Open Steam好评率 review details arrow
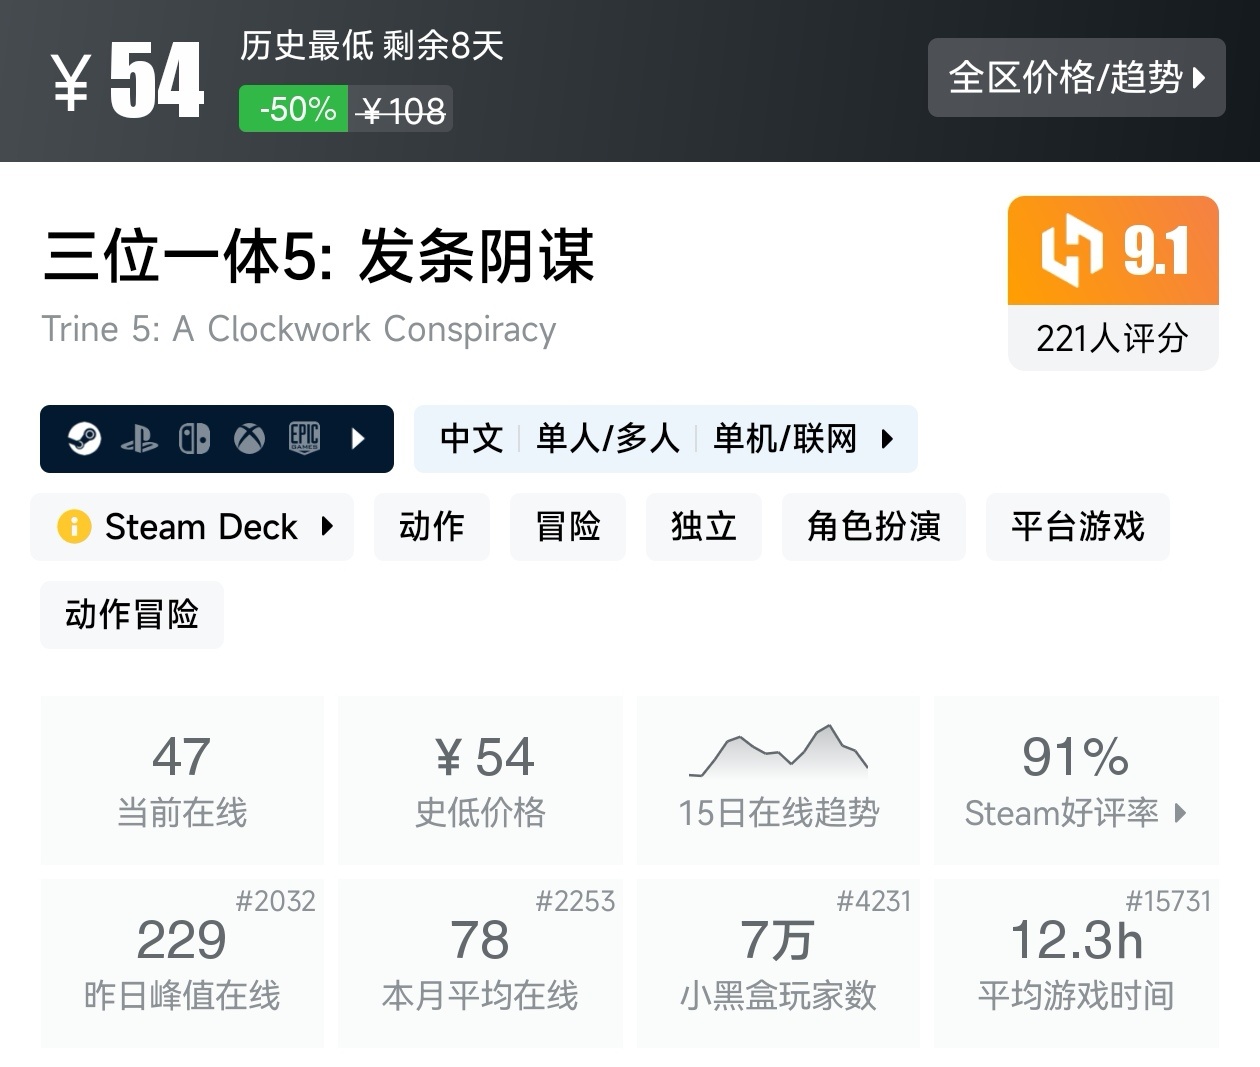Image resolution: width=1260 pixels, height=1067 pixels. [x=1180, y=812]
